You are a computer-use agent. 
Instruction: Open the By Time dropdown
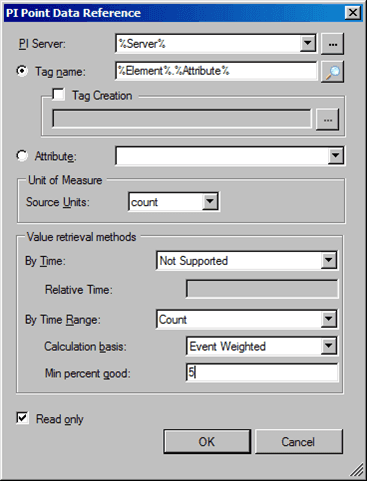[329, 260]
